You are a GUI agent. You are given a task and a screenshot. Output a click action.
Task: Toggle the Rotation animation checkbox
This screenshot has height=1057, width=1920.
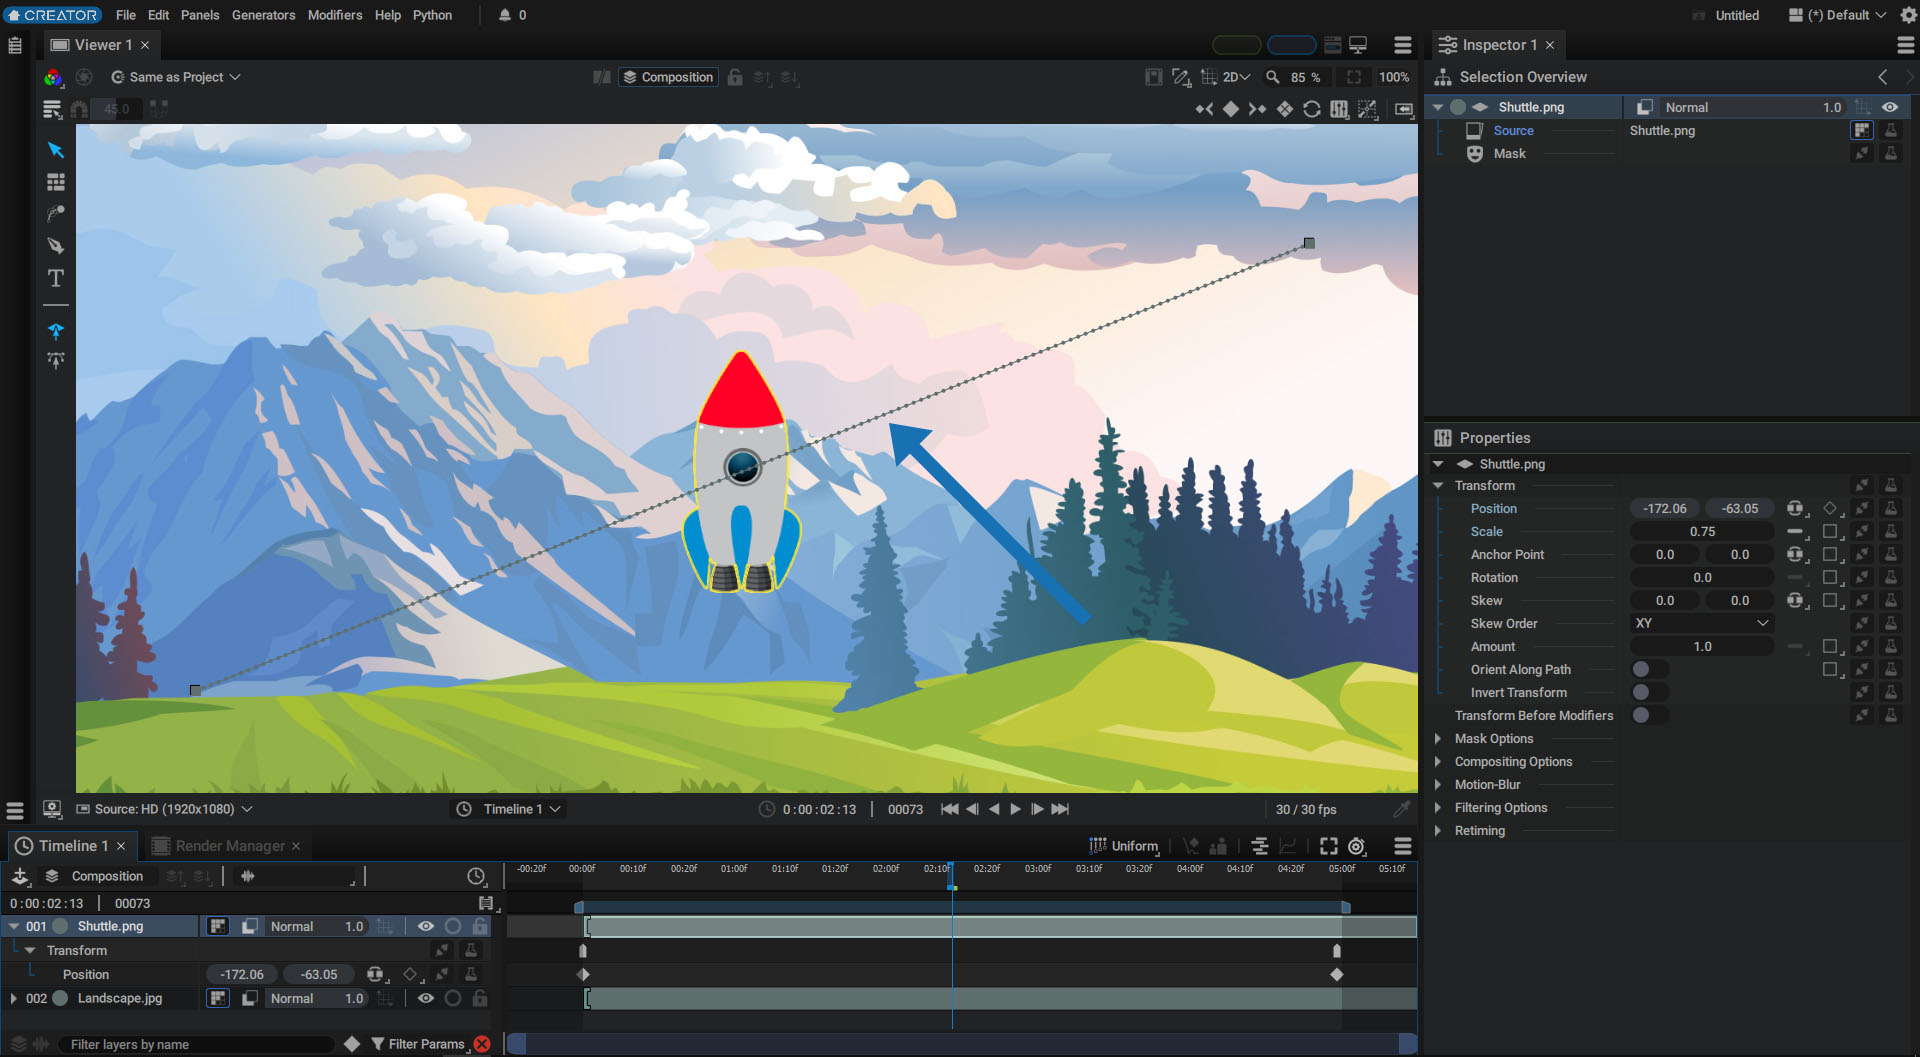tap(1830, 577)
